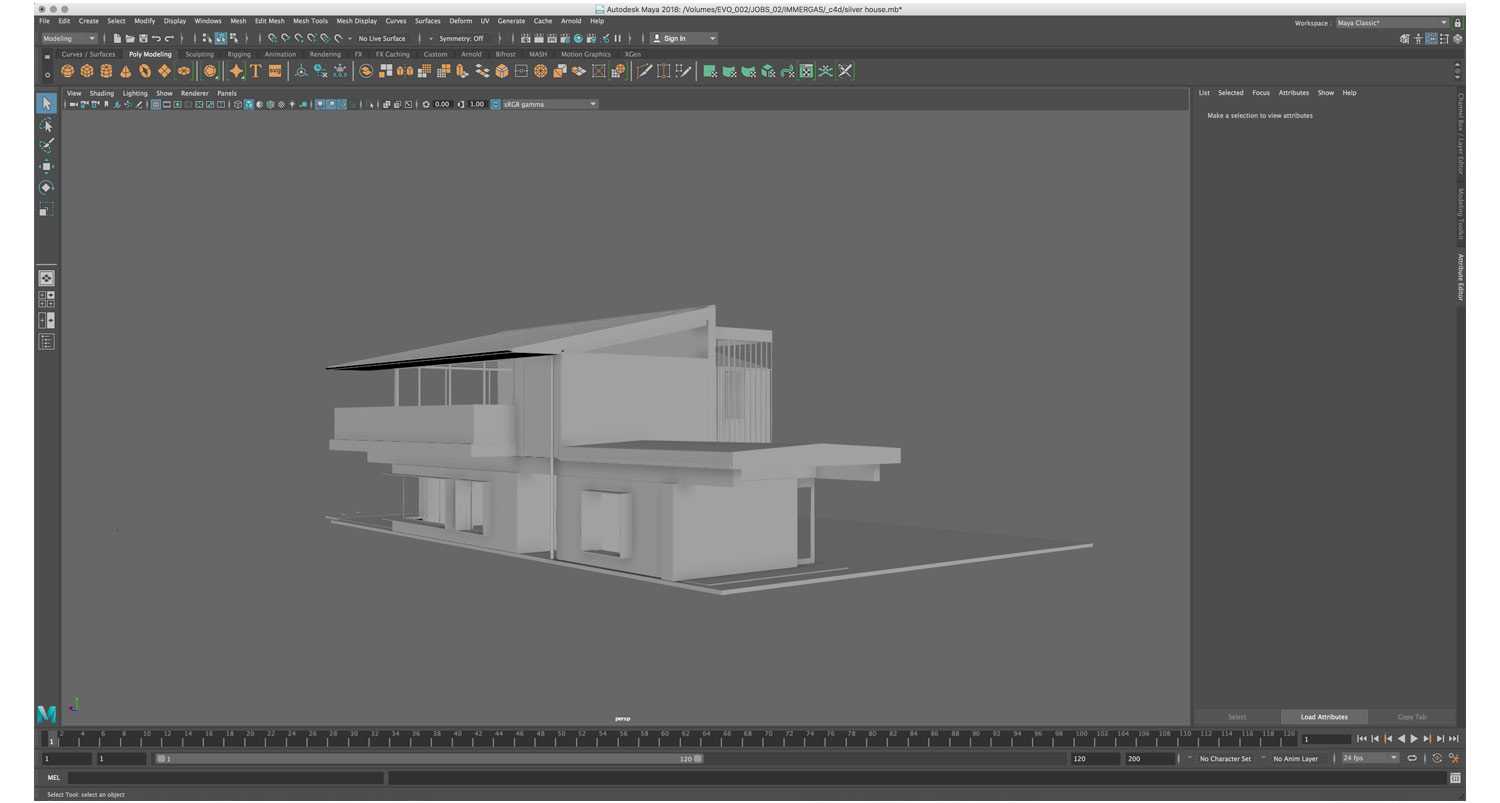Toggle select by hierarchy mode
Screen dimensions: 1500x803
pyautogui.click(x=208, y=38)
